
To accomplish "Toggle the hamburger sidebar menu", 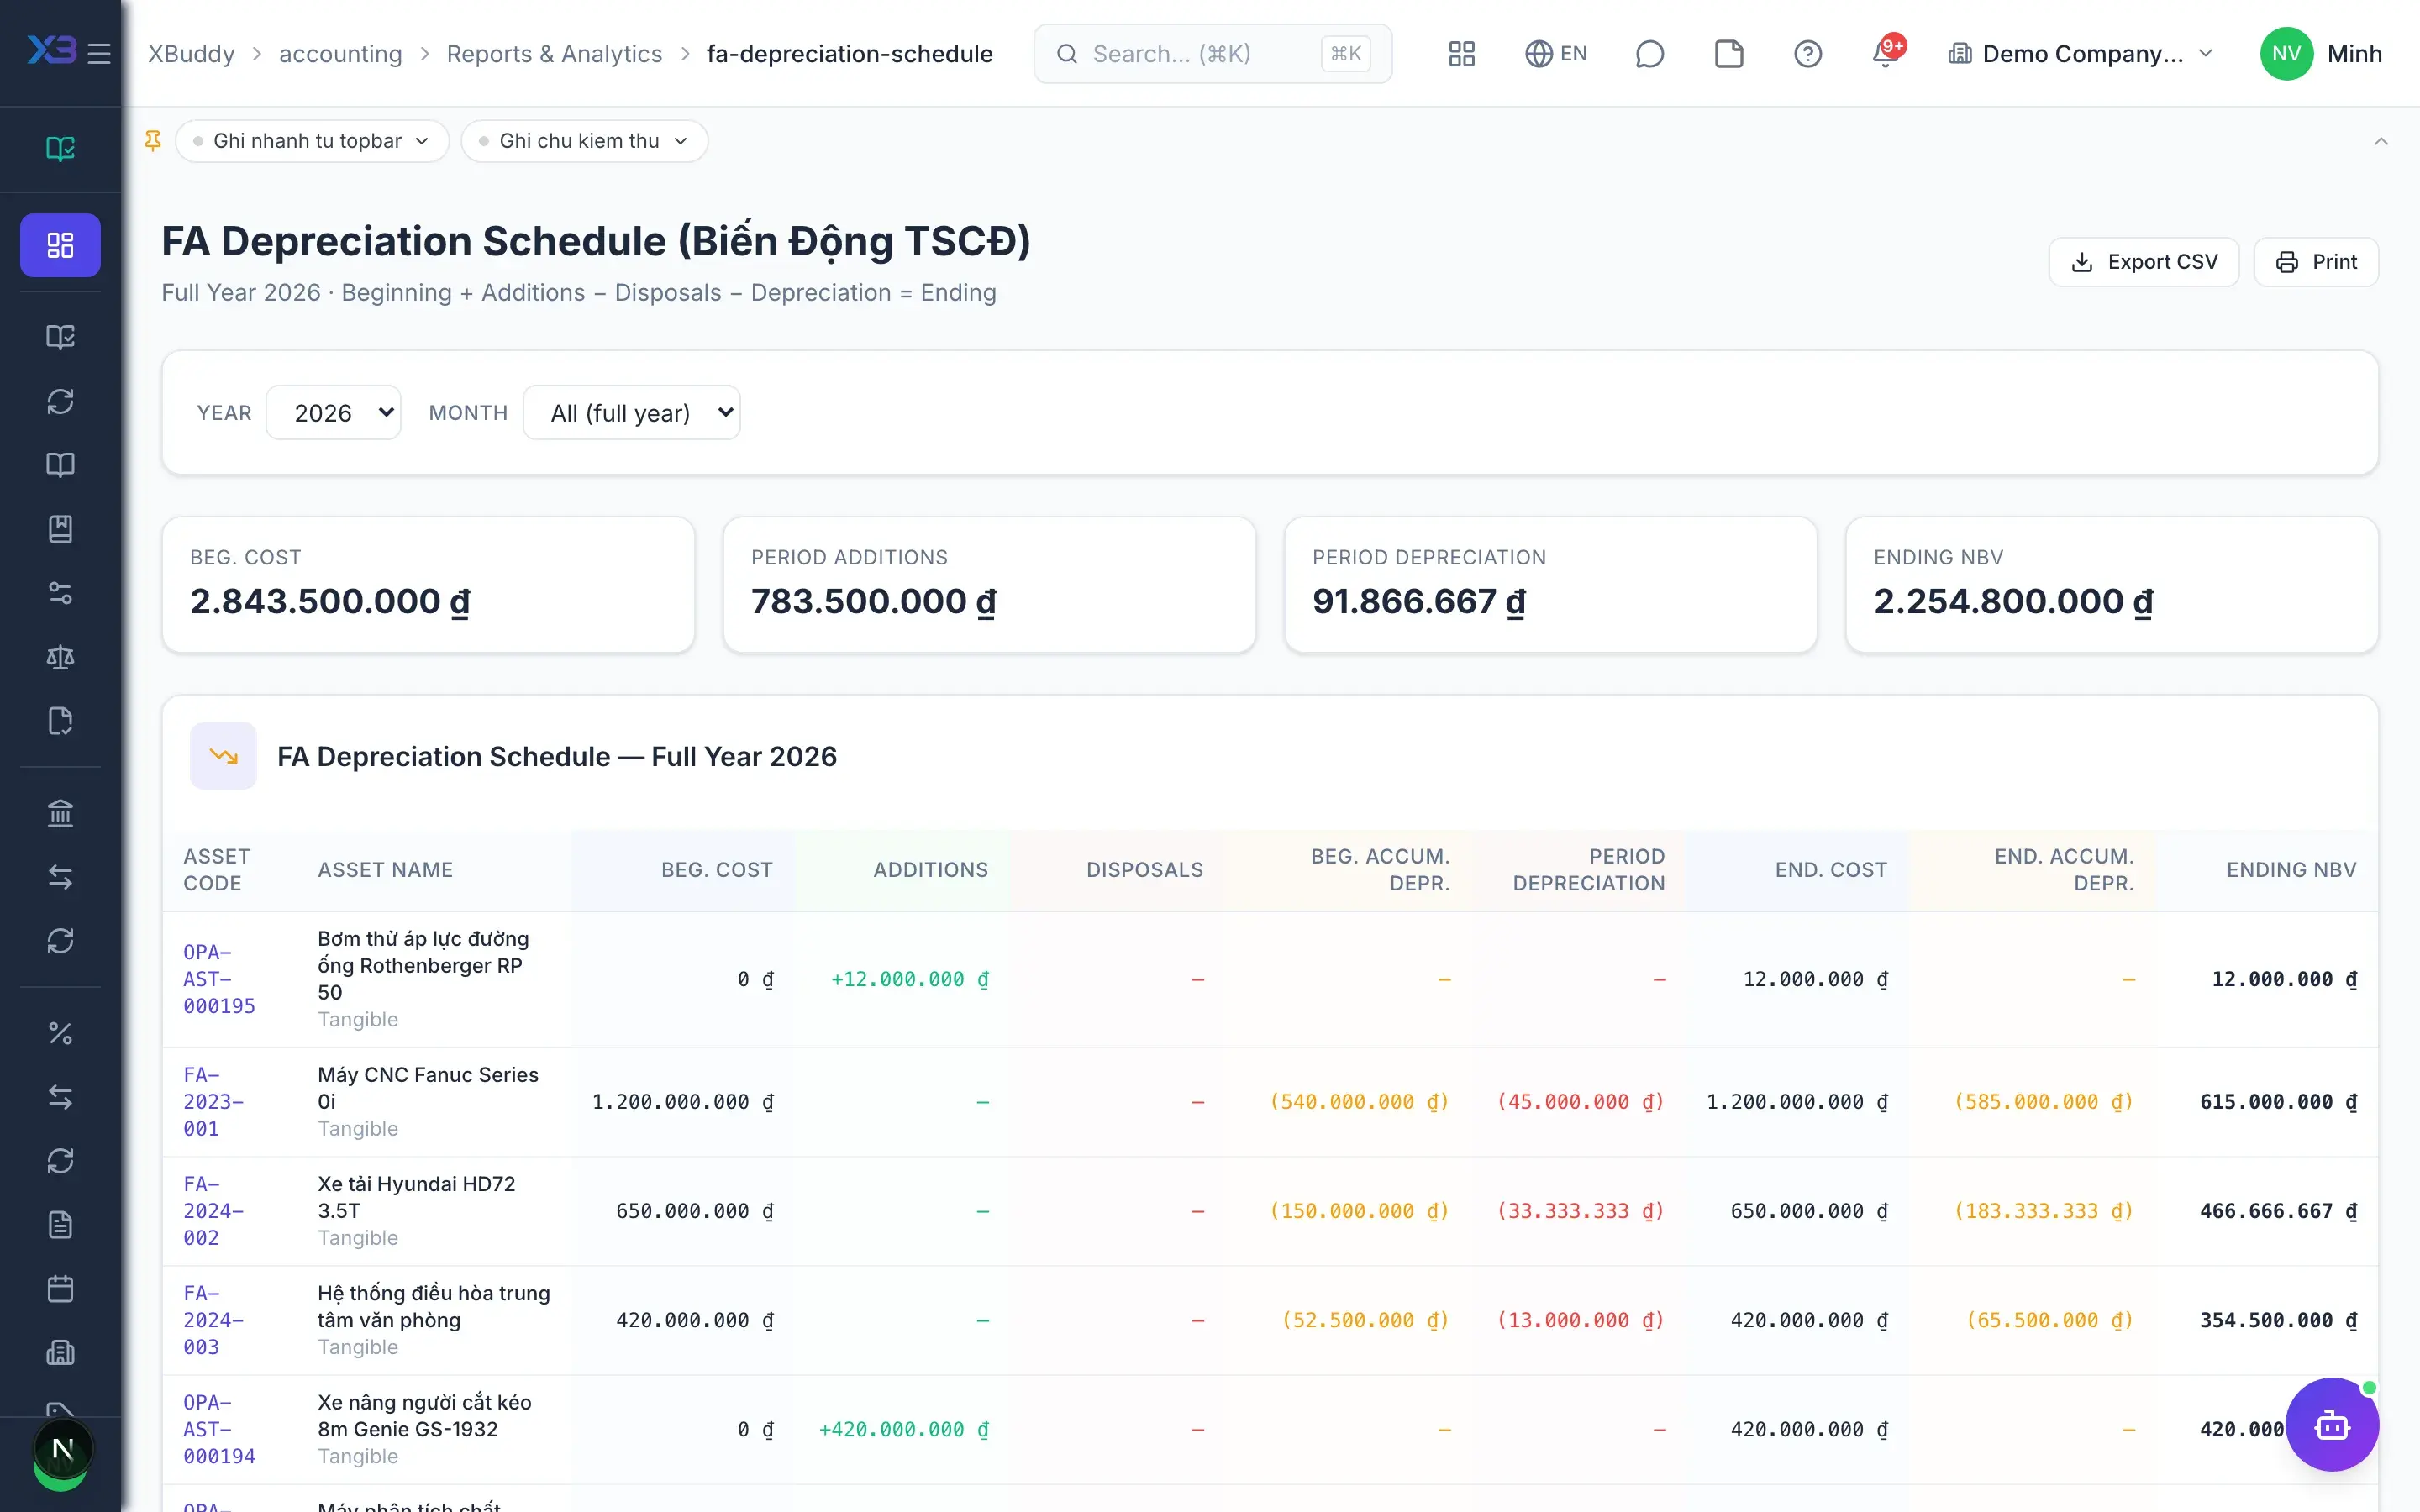I will click(99, 53).
